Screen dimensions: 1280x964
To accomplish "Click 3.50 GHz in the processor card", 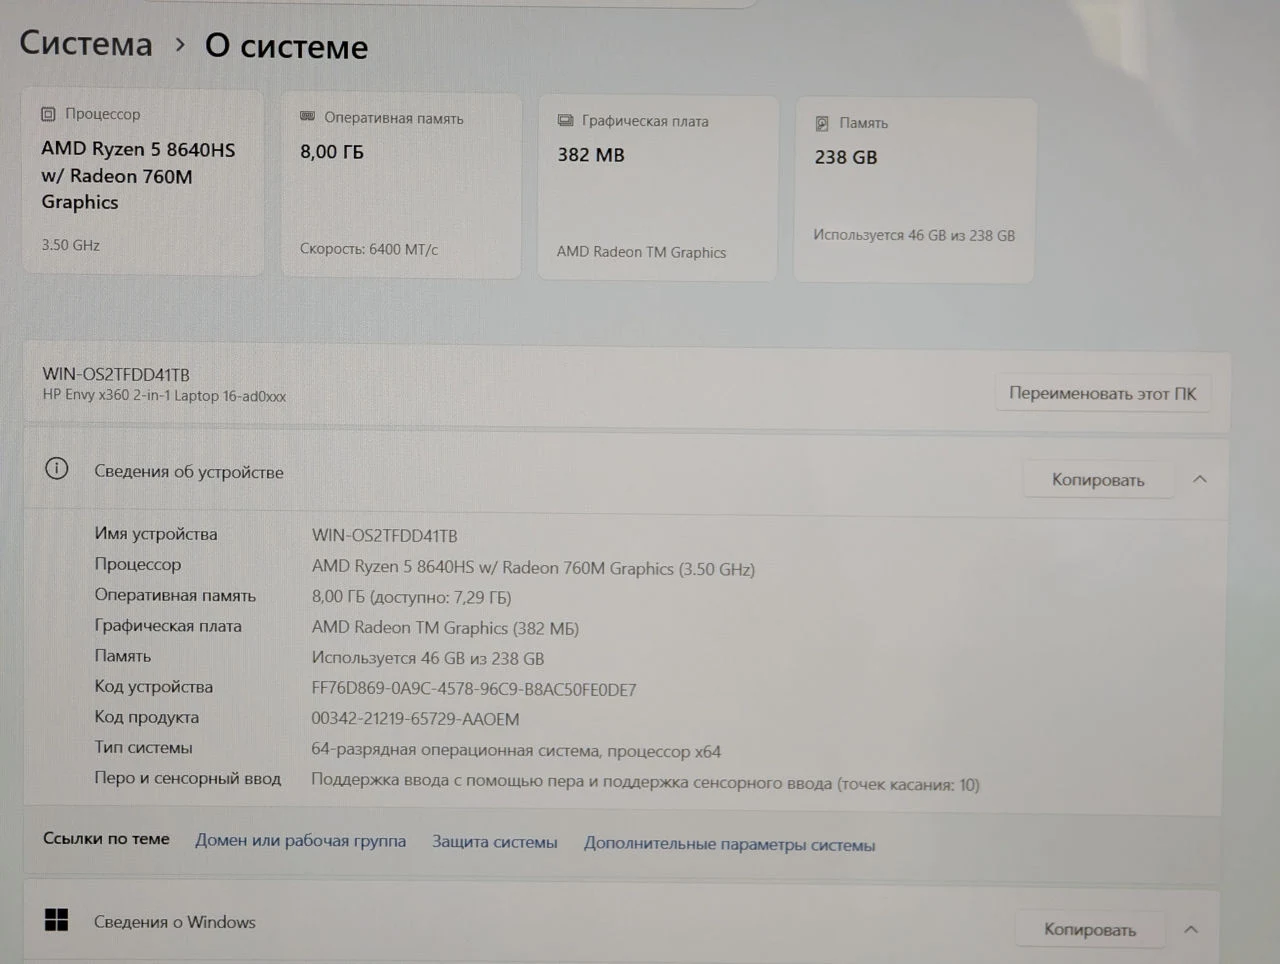I will 70,245.
